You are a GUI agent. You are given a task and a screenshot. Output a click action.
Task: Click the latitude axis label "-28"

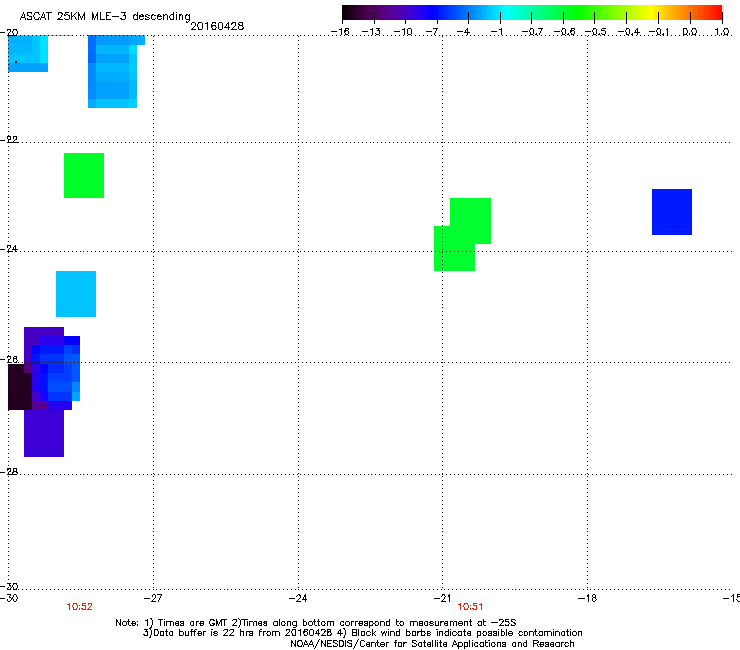(9, 471)
